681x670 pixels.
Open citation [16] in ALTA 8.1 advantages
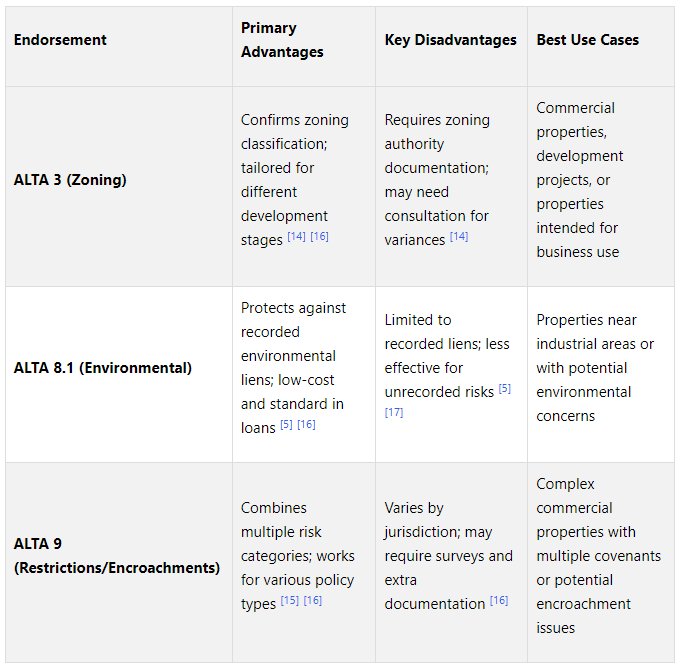point(306,424)
